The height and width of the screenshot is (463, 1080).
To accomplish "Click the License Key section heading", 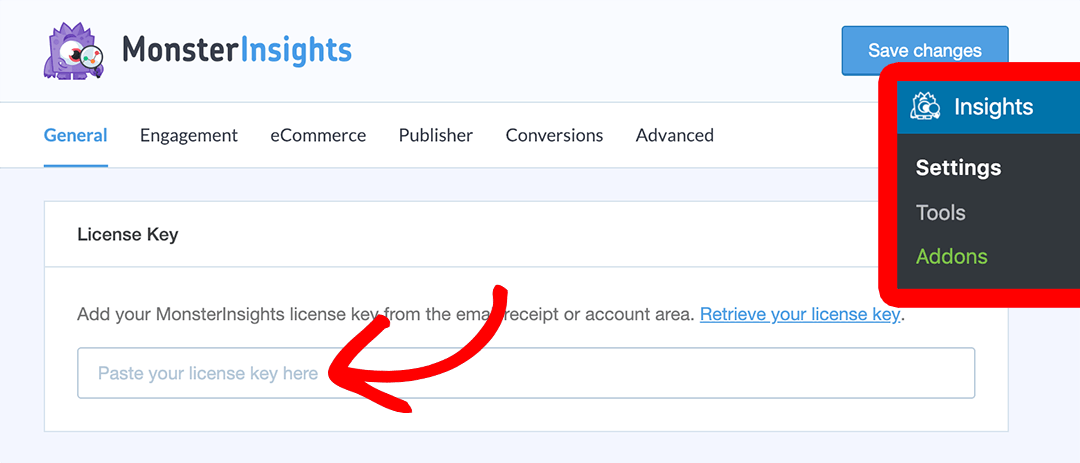I will click(x=128, y=235).
